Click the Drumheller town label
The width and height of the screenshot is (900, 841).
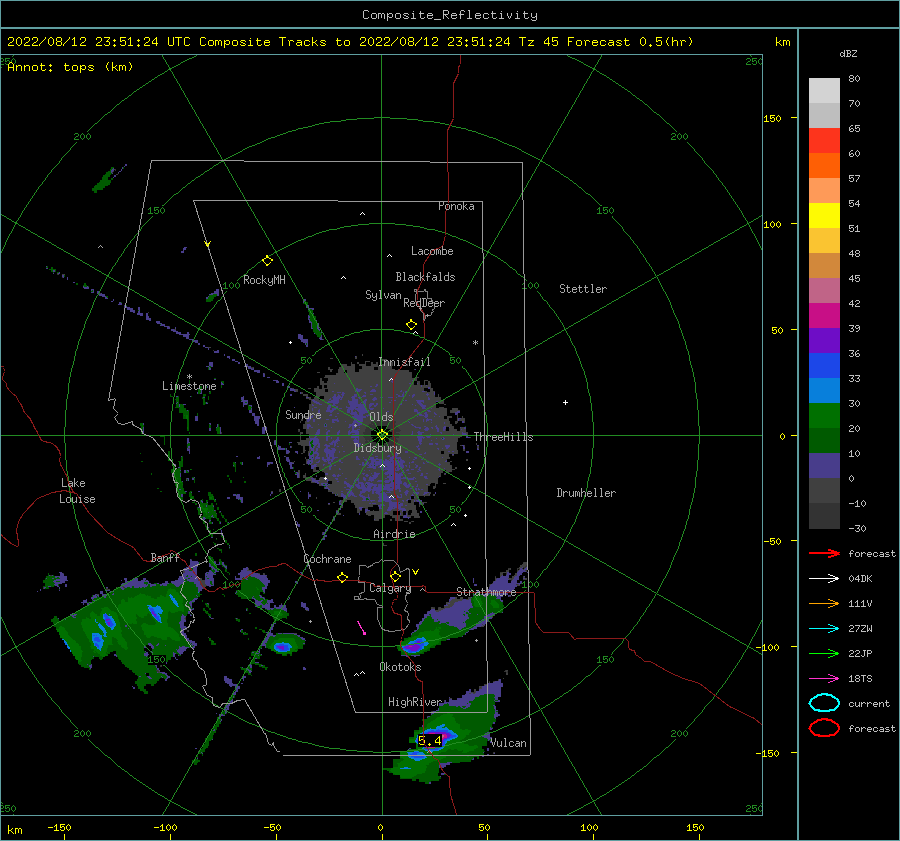[x=586, y=493]
